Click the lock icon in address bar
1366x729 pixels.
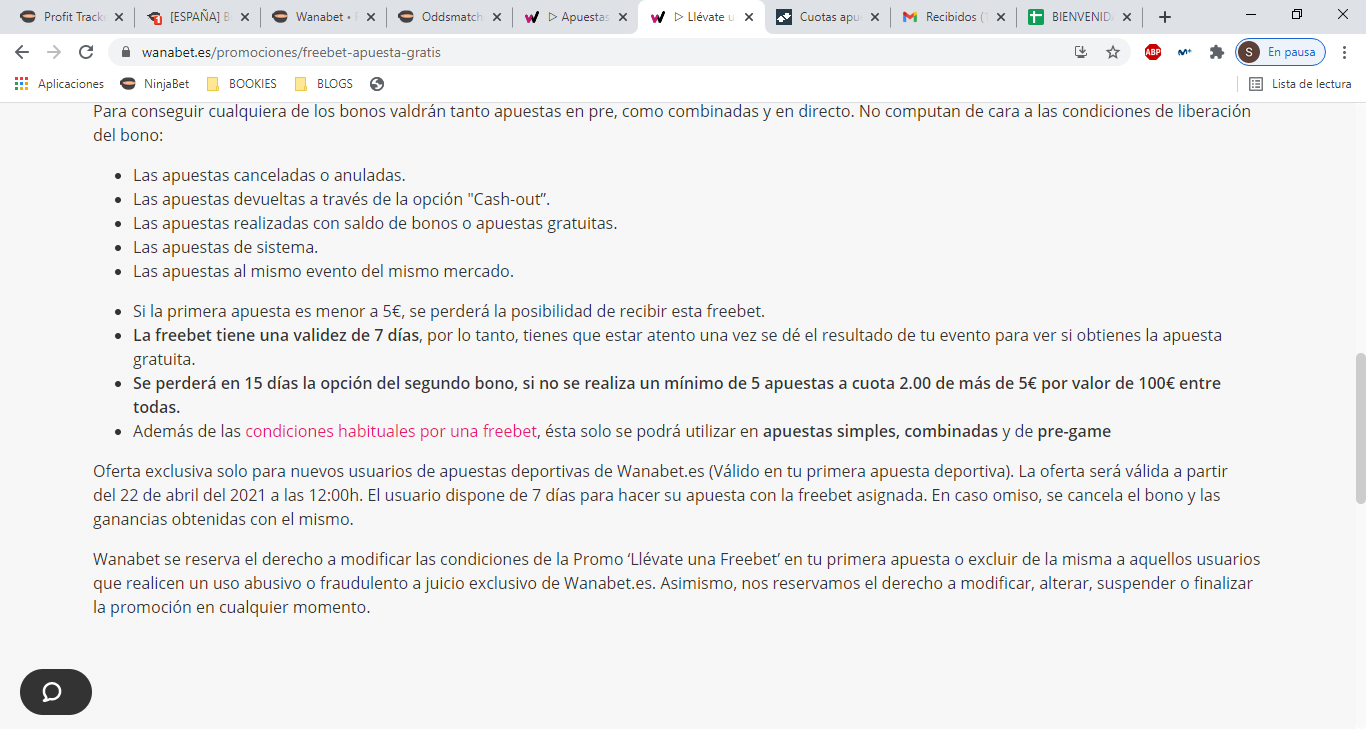click(x=127, y=52)
